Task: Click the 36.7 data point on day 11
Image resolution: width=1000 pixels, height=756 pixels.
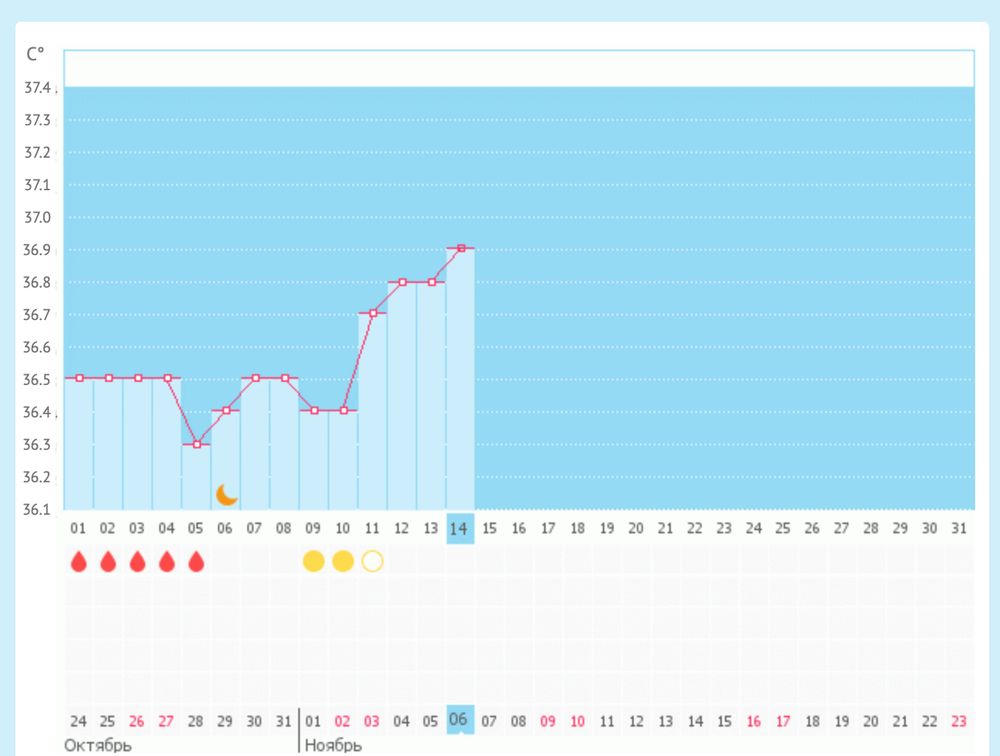Action: click(373, 313)
